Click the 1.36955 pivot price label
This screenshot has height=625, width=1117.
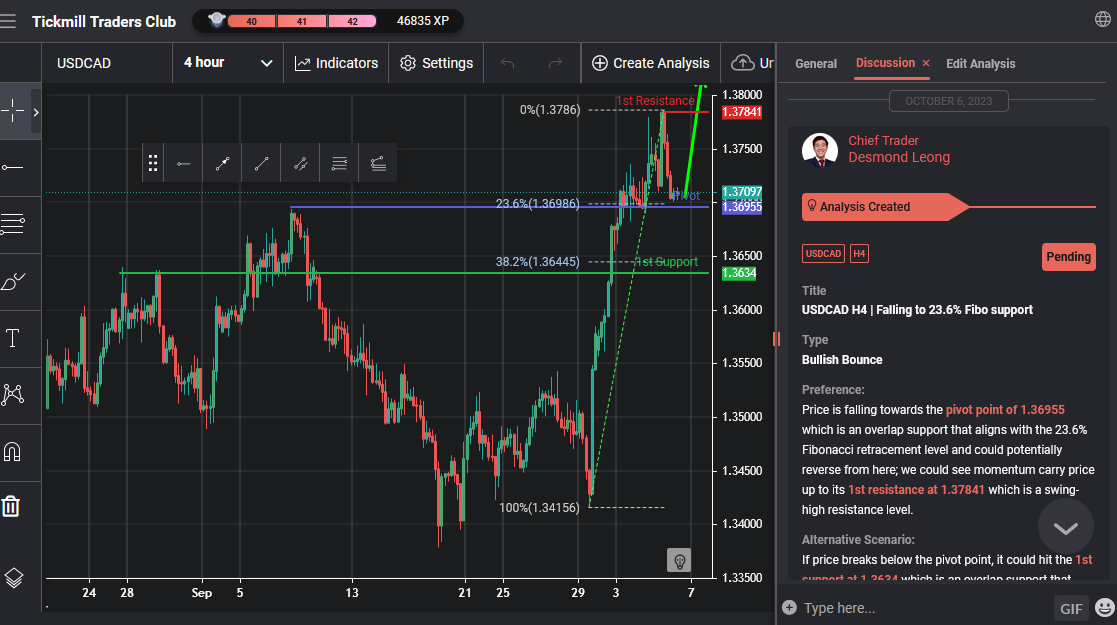(x=742, y=207)
